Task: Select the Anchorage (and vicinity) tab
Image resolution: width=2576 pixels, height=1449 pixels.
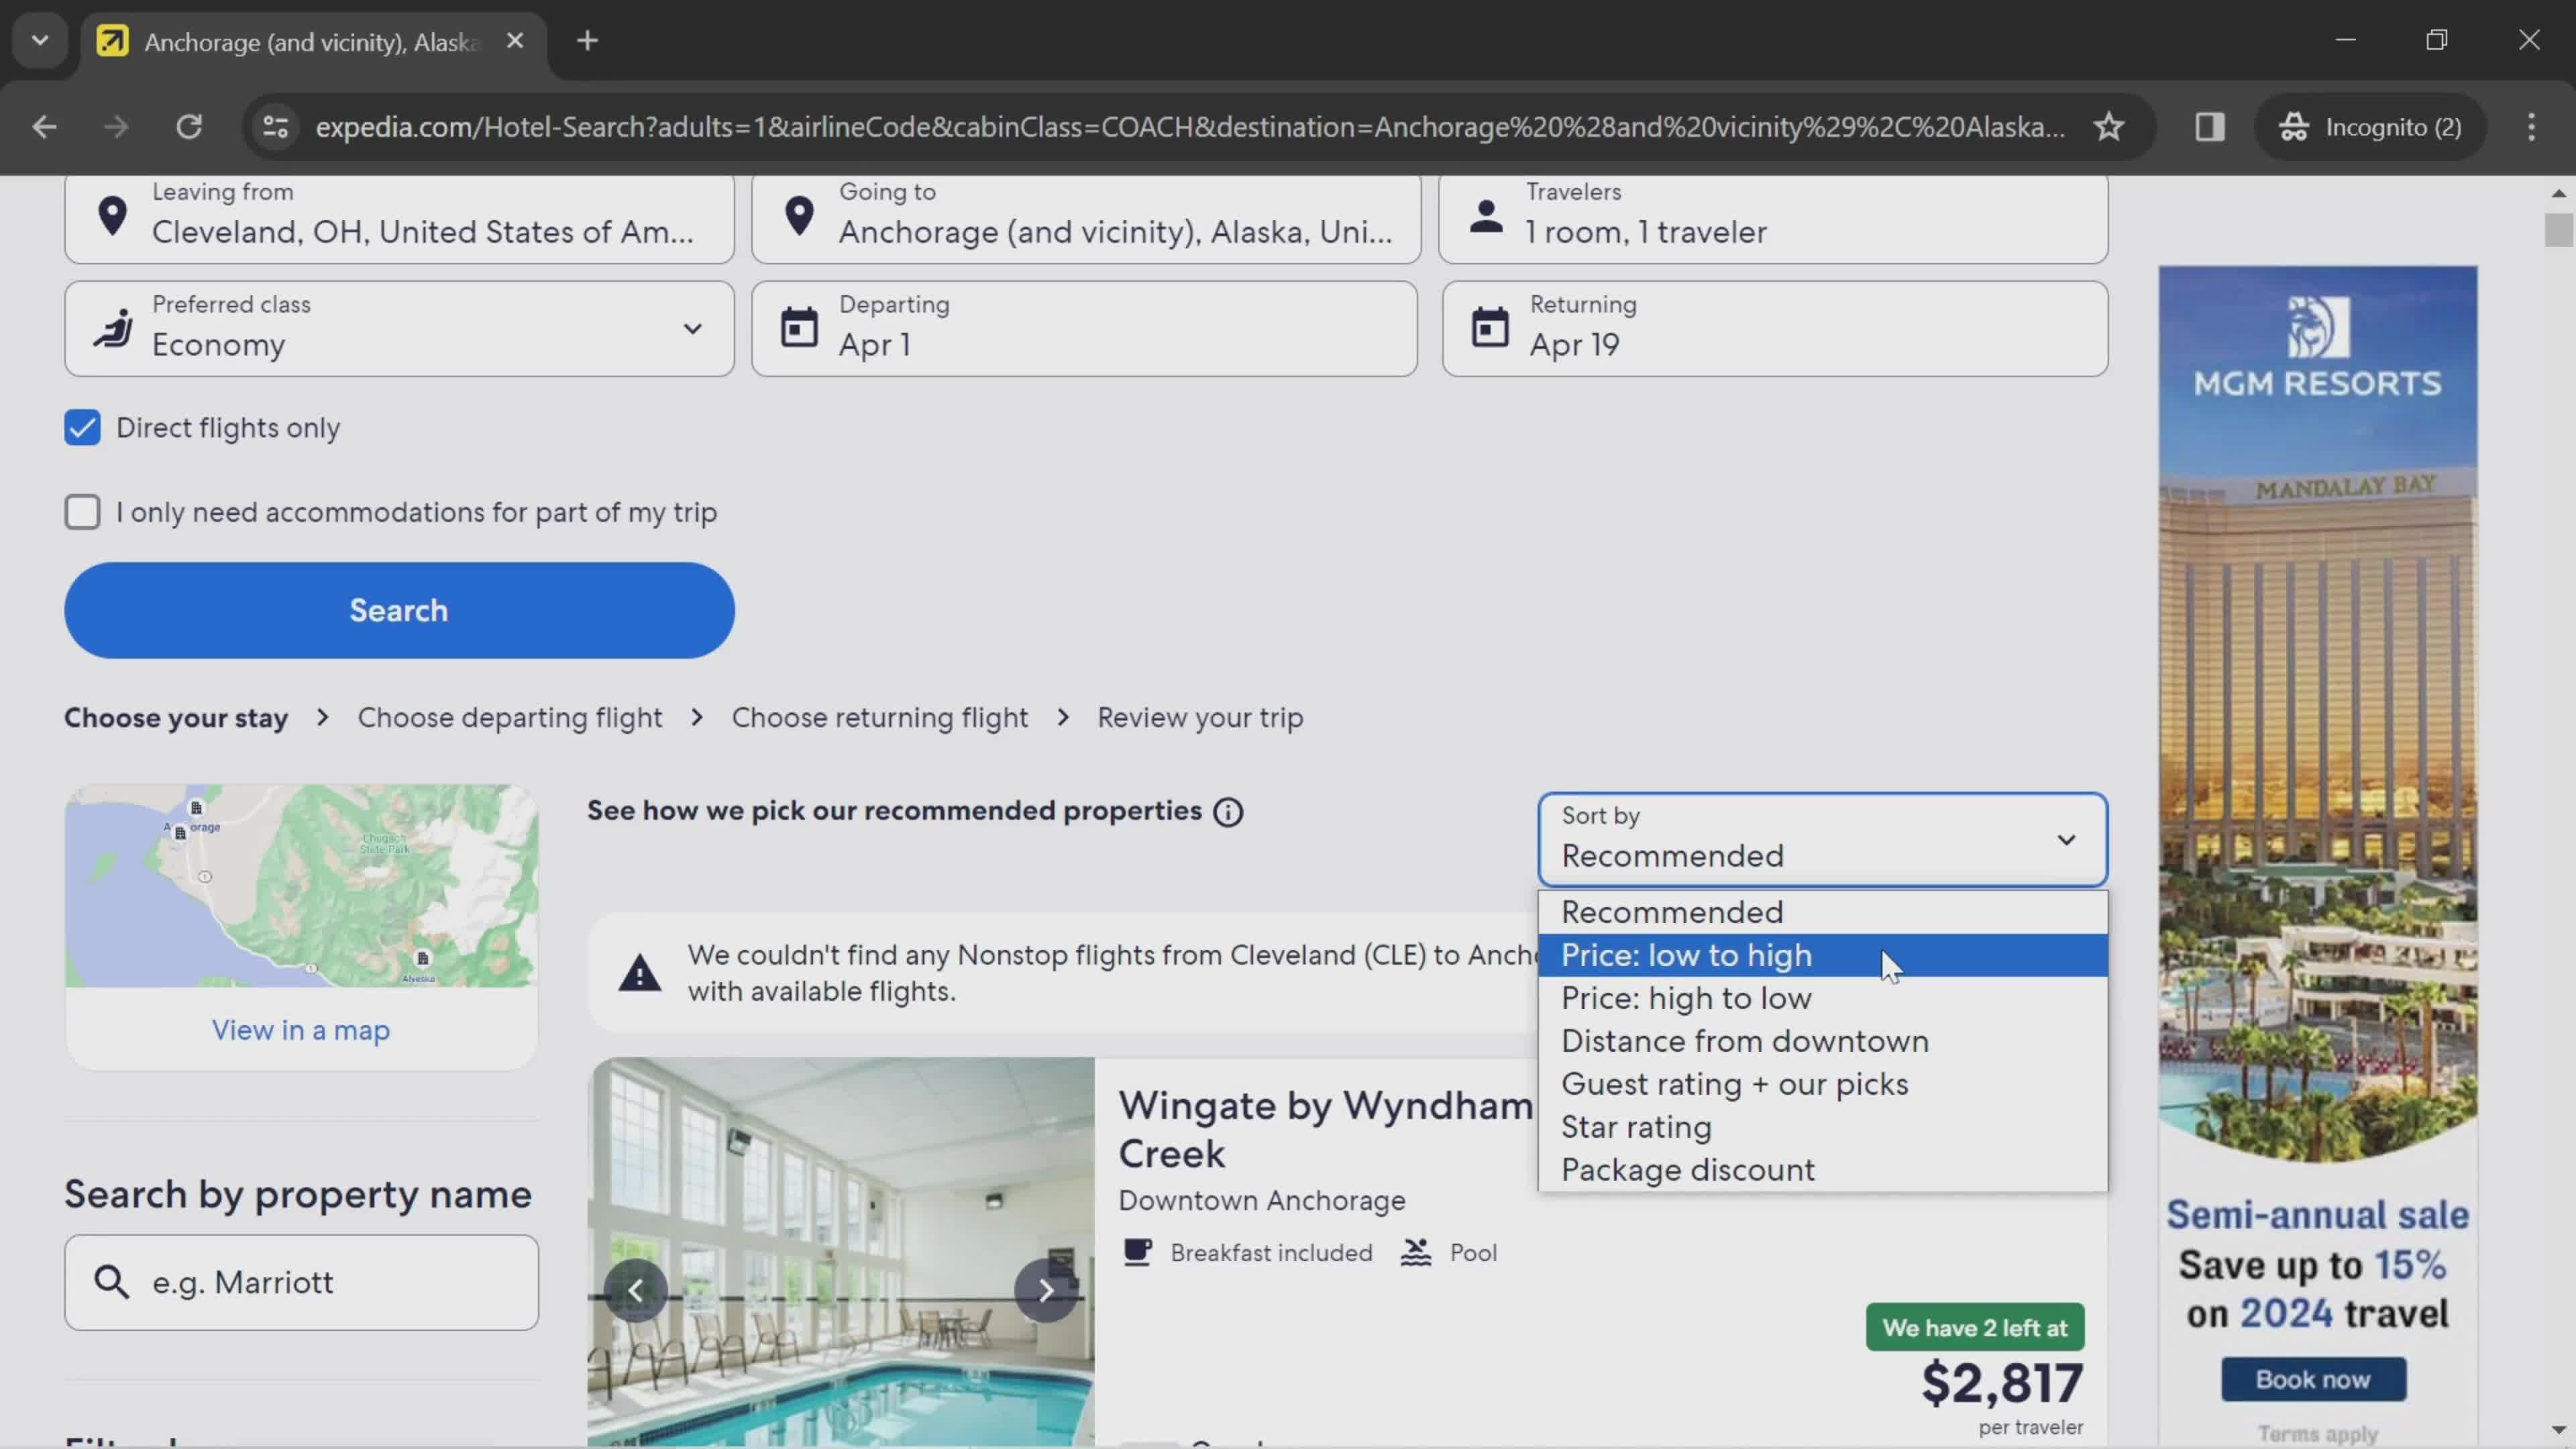Action: click(312, 42)
